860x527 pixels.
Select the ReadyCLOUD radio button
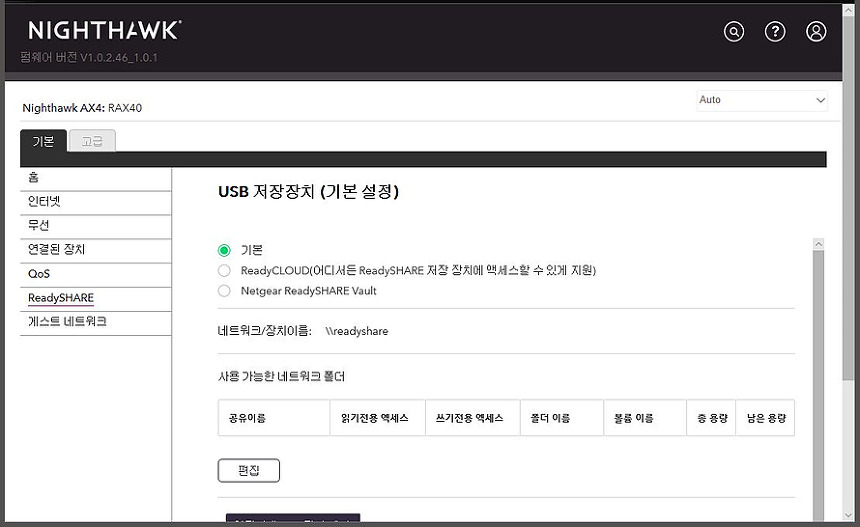[x=224, y=270]
